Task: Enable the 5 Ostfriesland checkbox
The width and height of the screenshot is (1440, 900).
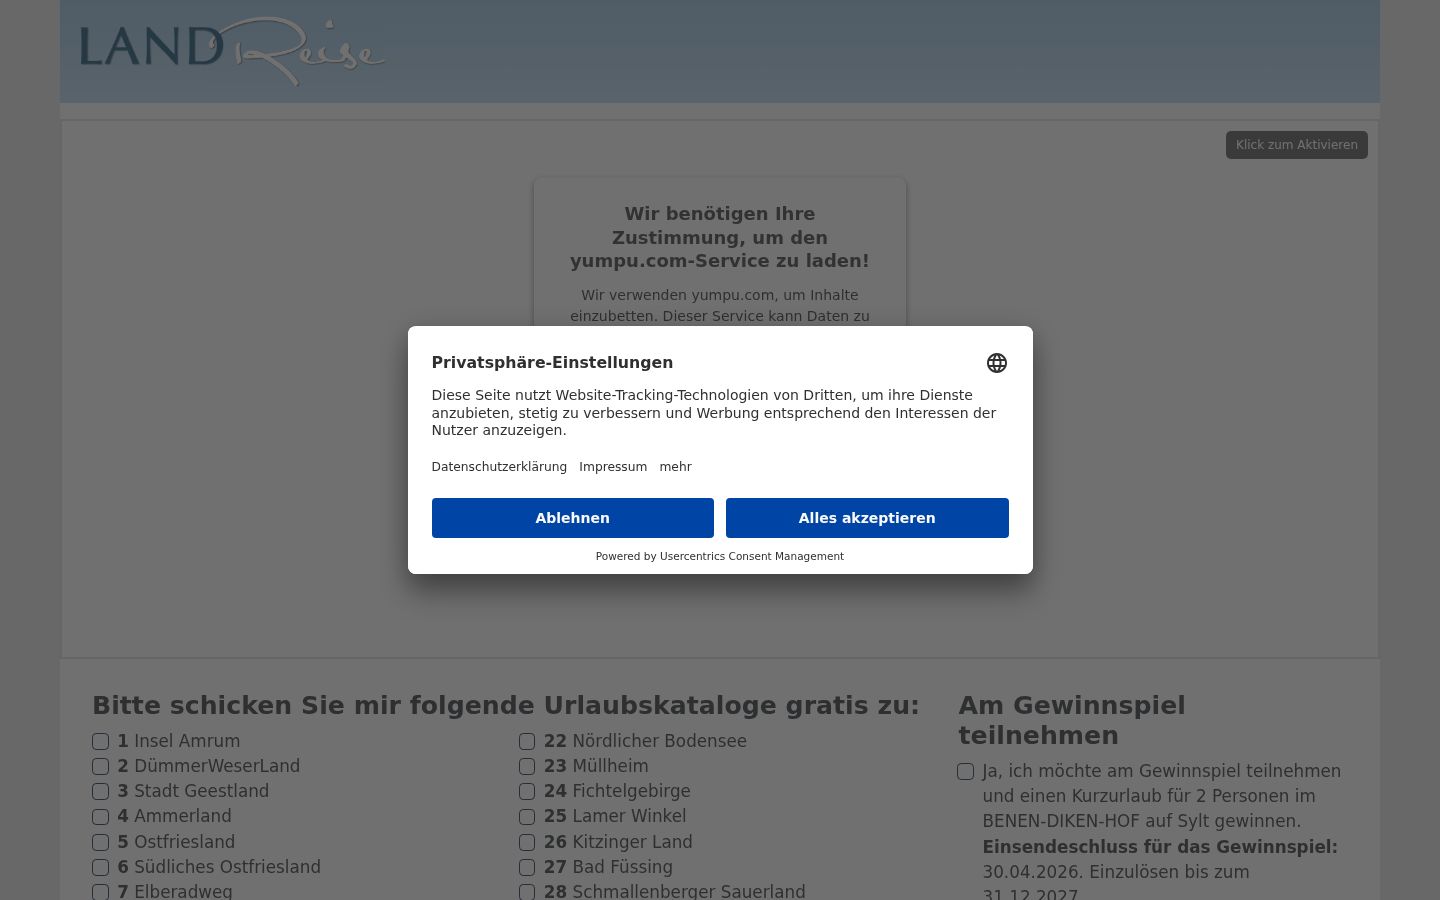Action: coord(101,842)
